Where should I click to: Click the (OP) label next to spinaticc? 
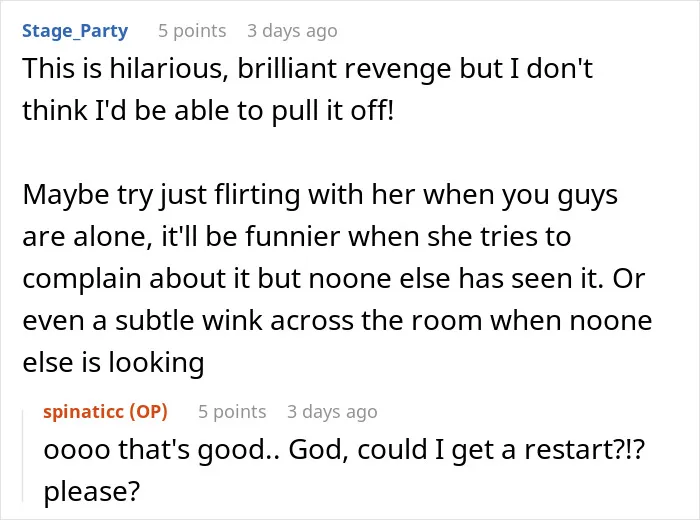tap(148, 412)
